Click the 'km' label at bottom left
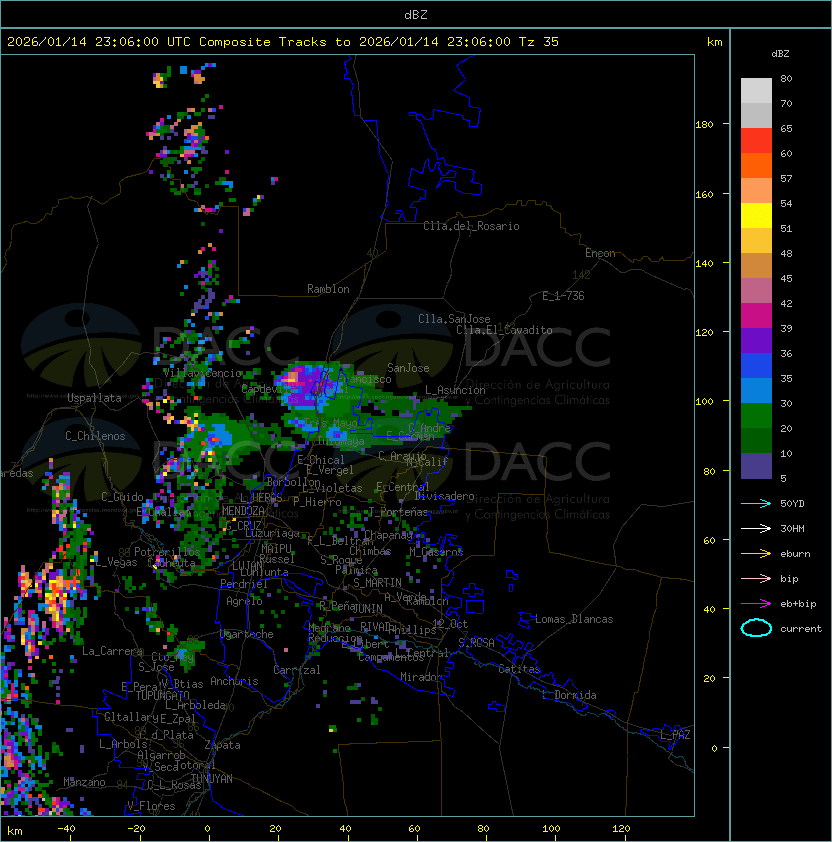 pos(15,831)
